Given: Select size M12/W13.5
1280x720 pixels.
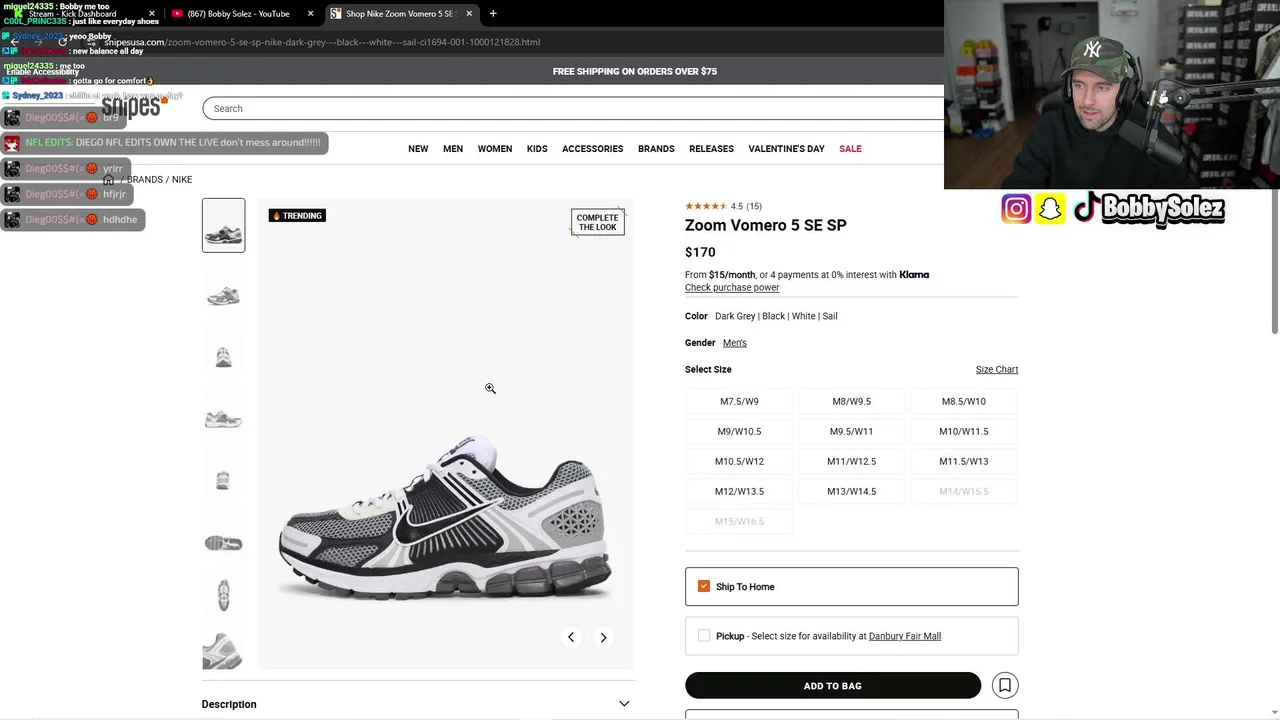Looking at the screenshot, I should pyautogui.click(x=739, y=491).
